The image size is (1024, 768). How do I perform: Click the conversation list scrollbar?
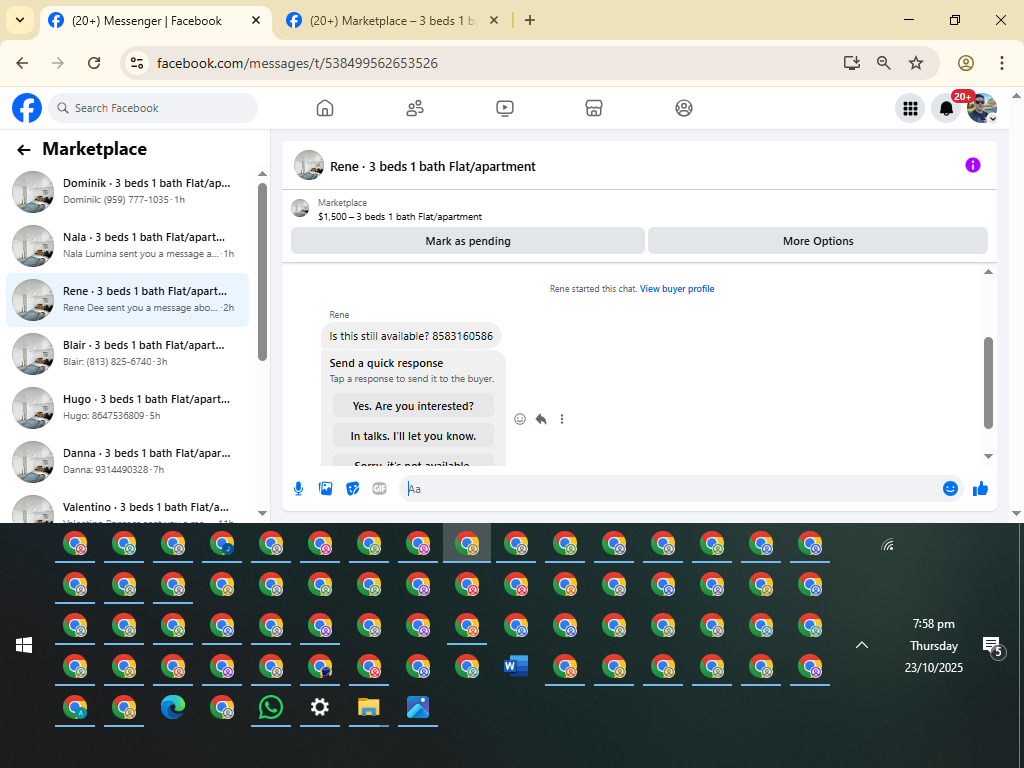point(263,272)
